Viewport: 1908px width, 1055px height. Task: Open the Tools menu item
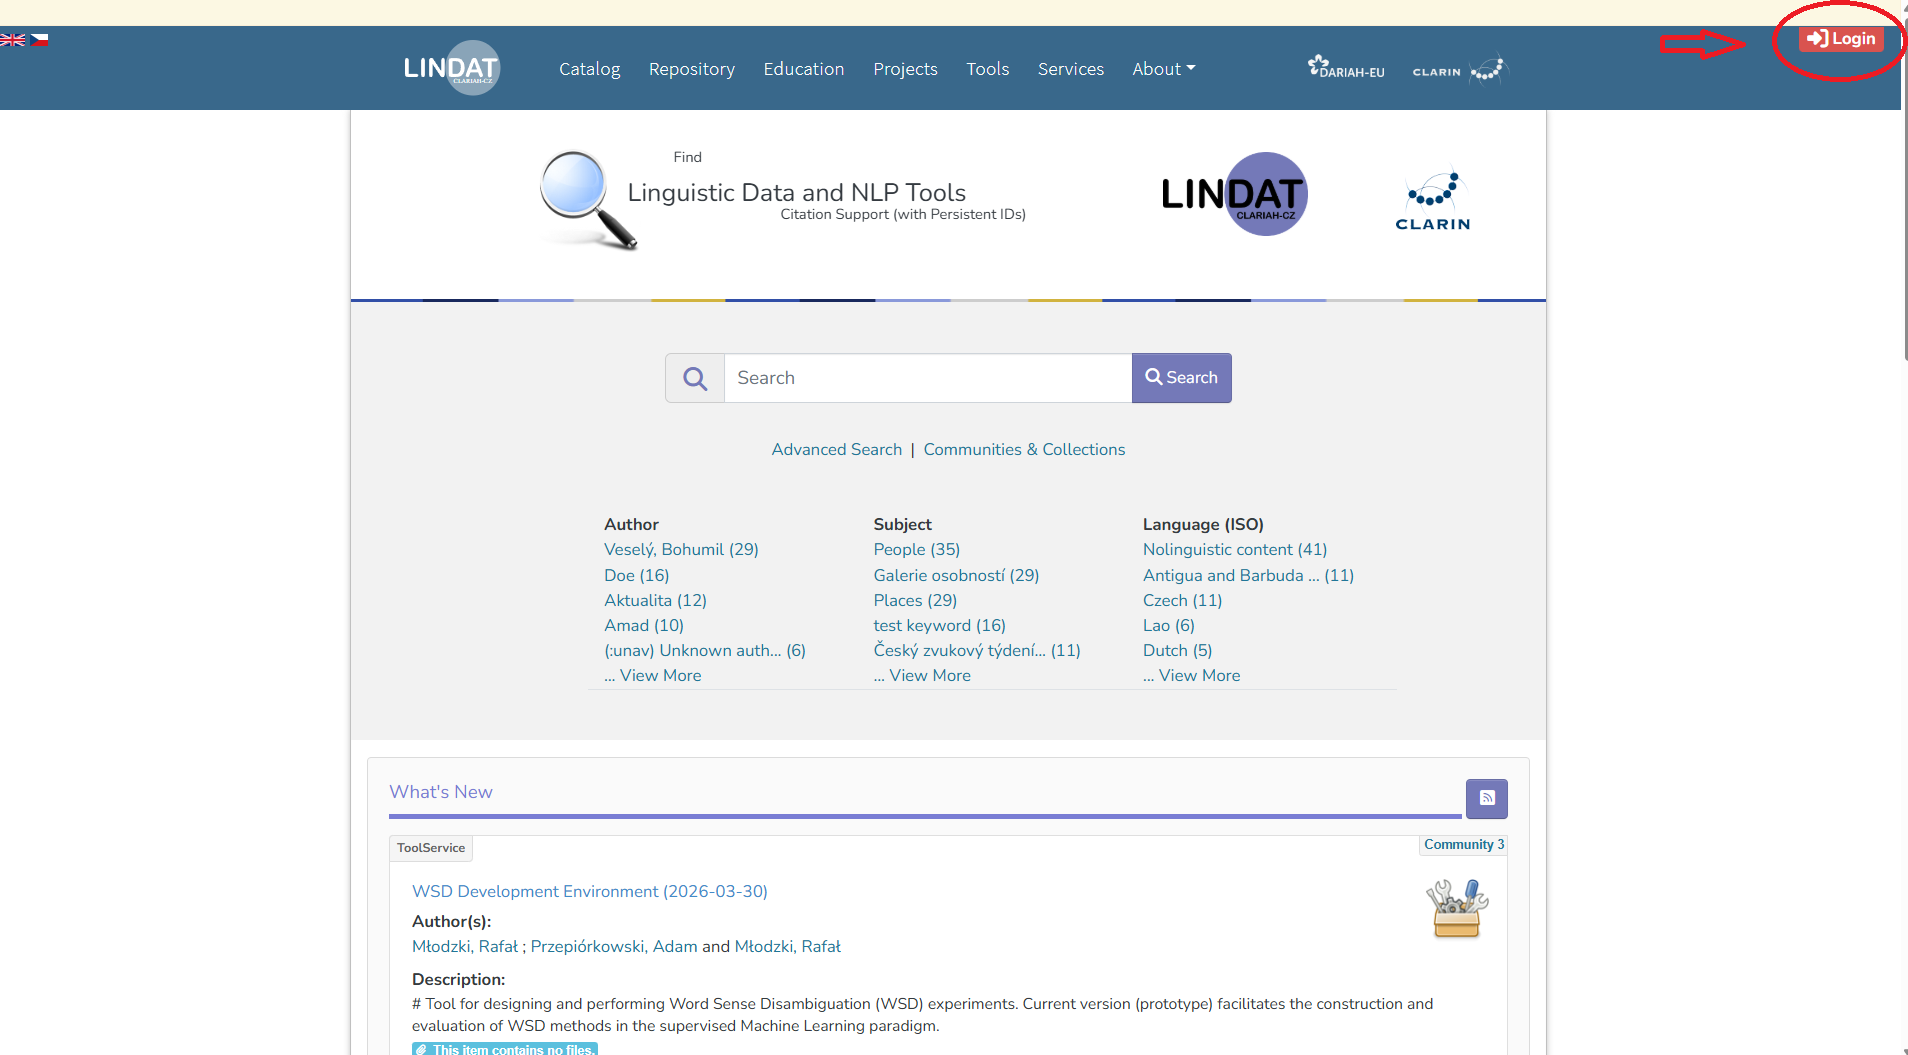point(988,69)
